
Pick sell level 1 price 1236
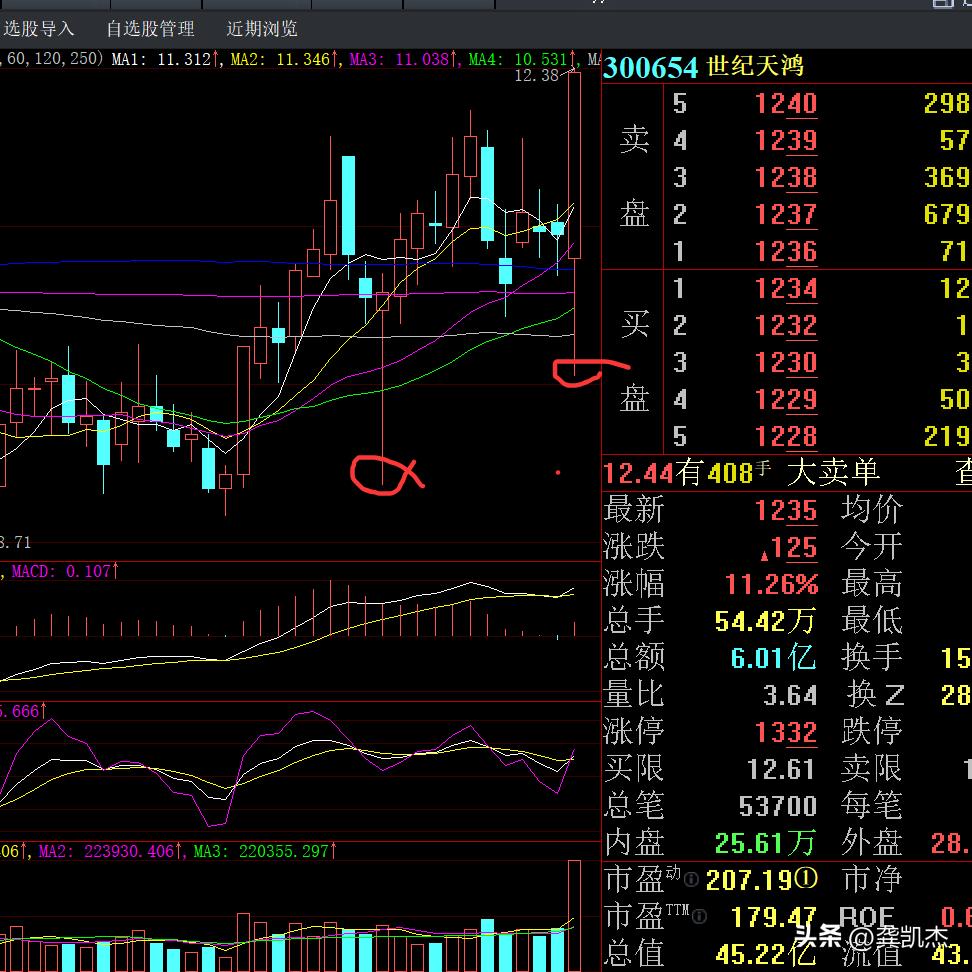(x=785, y=252)
